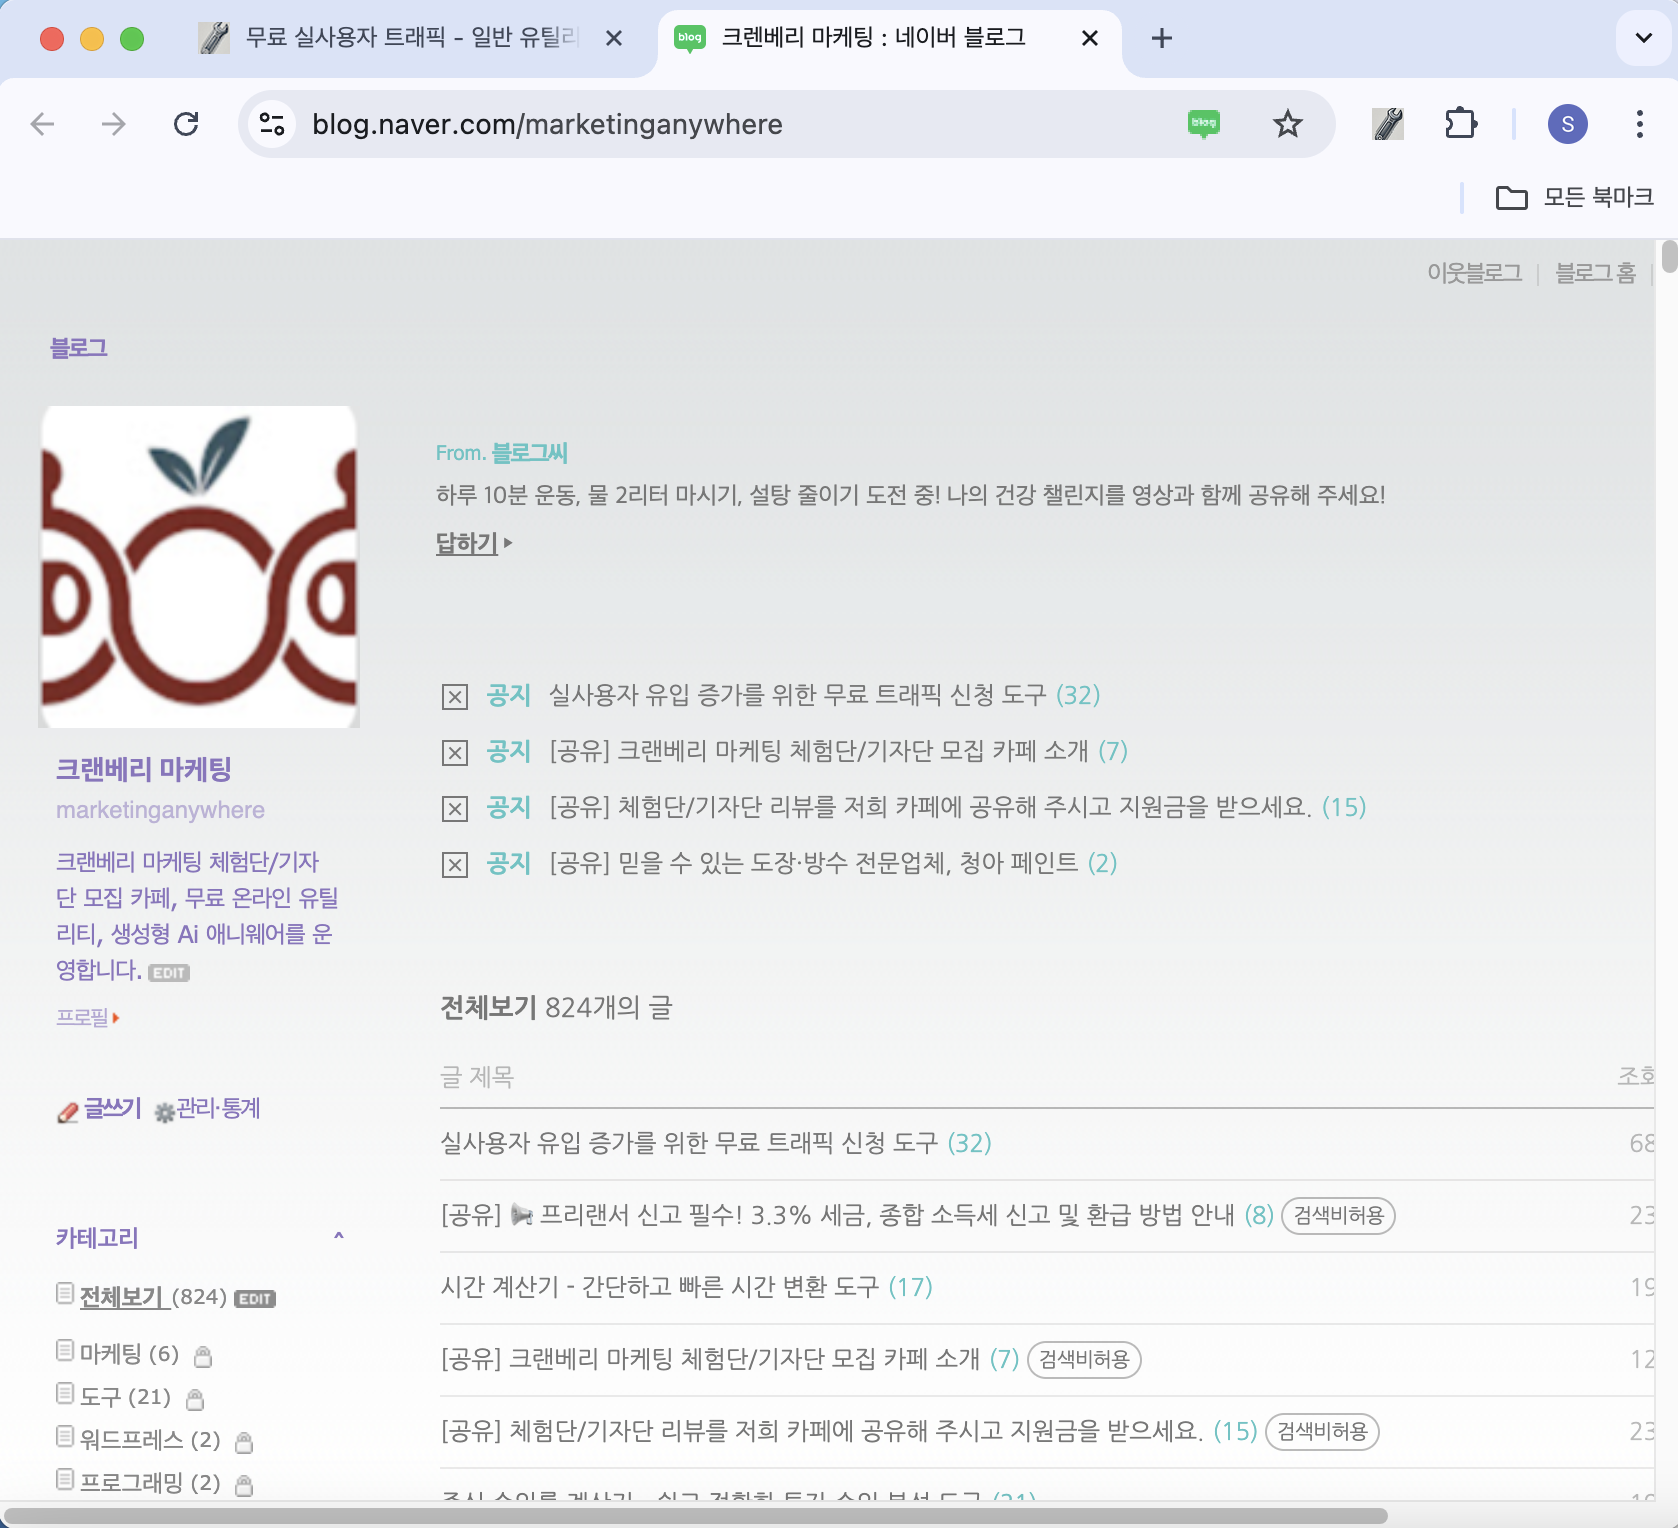Screen dimensions: 1678x1528
Task: Reload the Naver blog page
Action: click(x=186, y=124)
